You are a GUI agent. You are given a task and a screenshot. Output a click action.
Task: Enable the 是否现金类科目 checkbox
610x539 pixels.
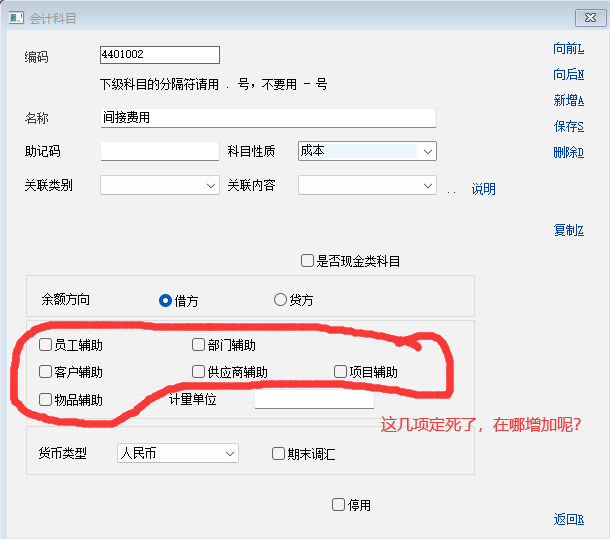point(308,261)
